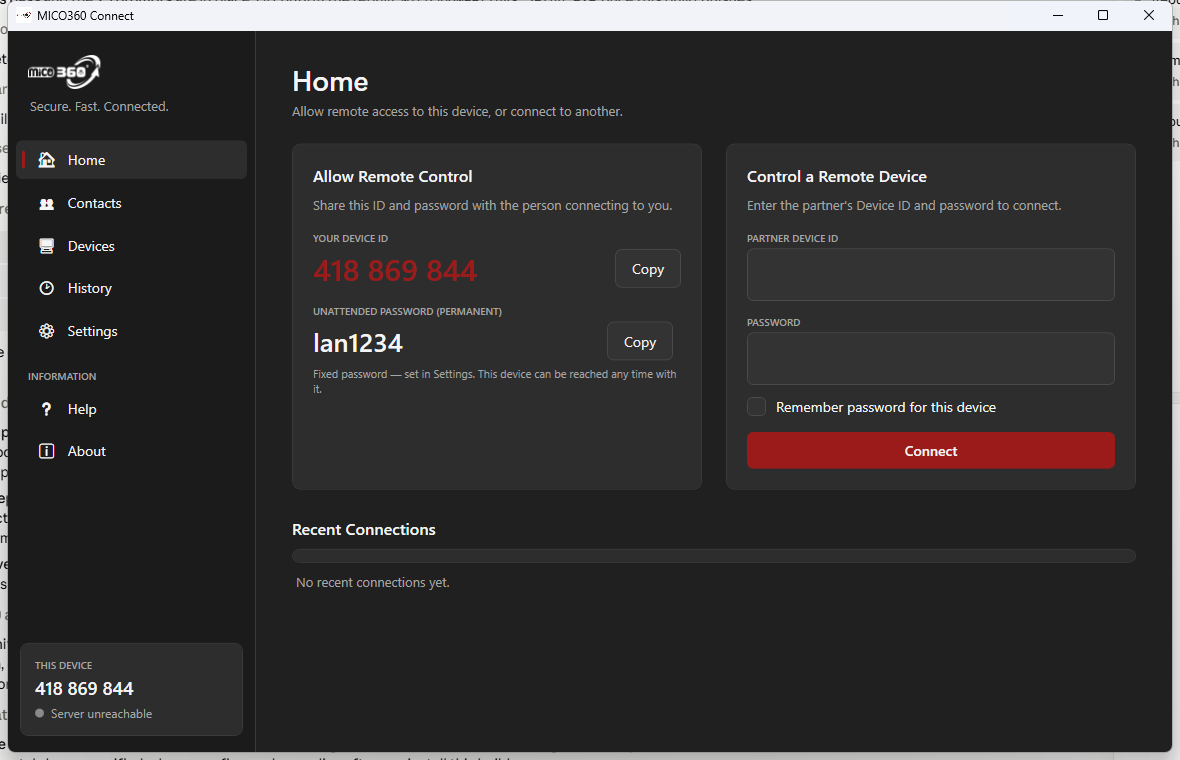The width and height of the screenshot is (1180, 760).
Task: Open the Settings page
Action: pos(132,331)
